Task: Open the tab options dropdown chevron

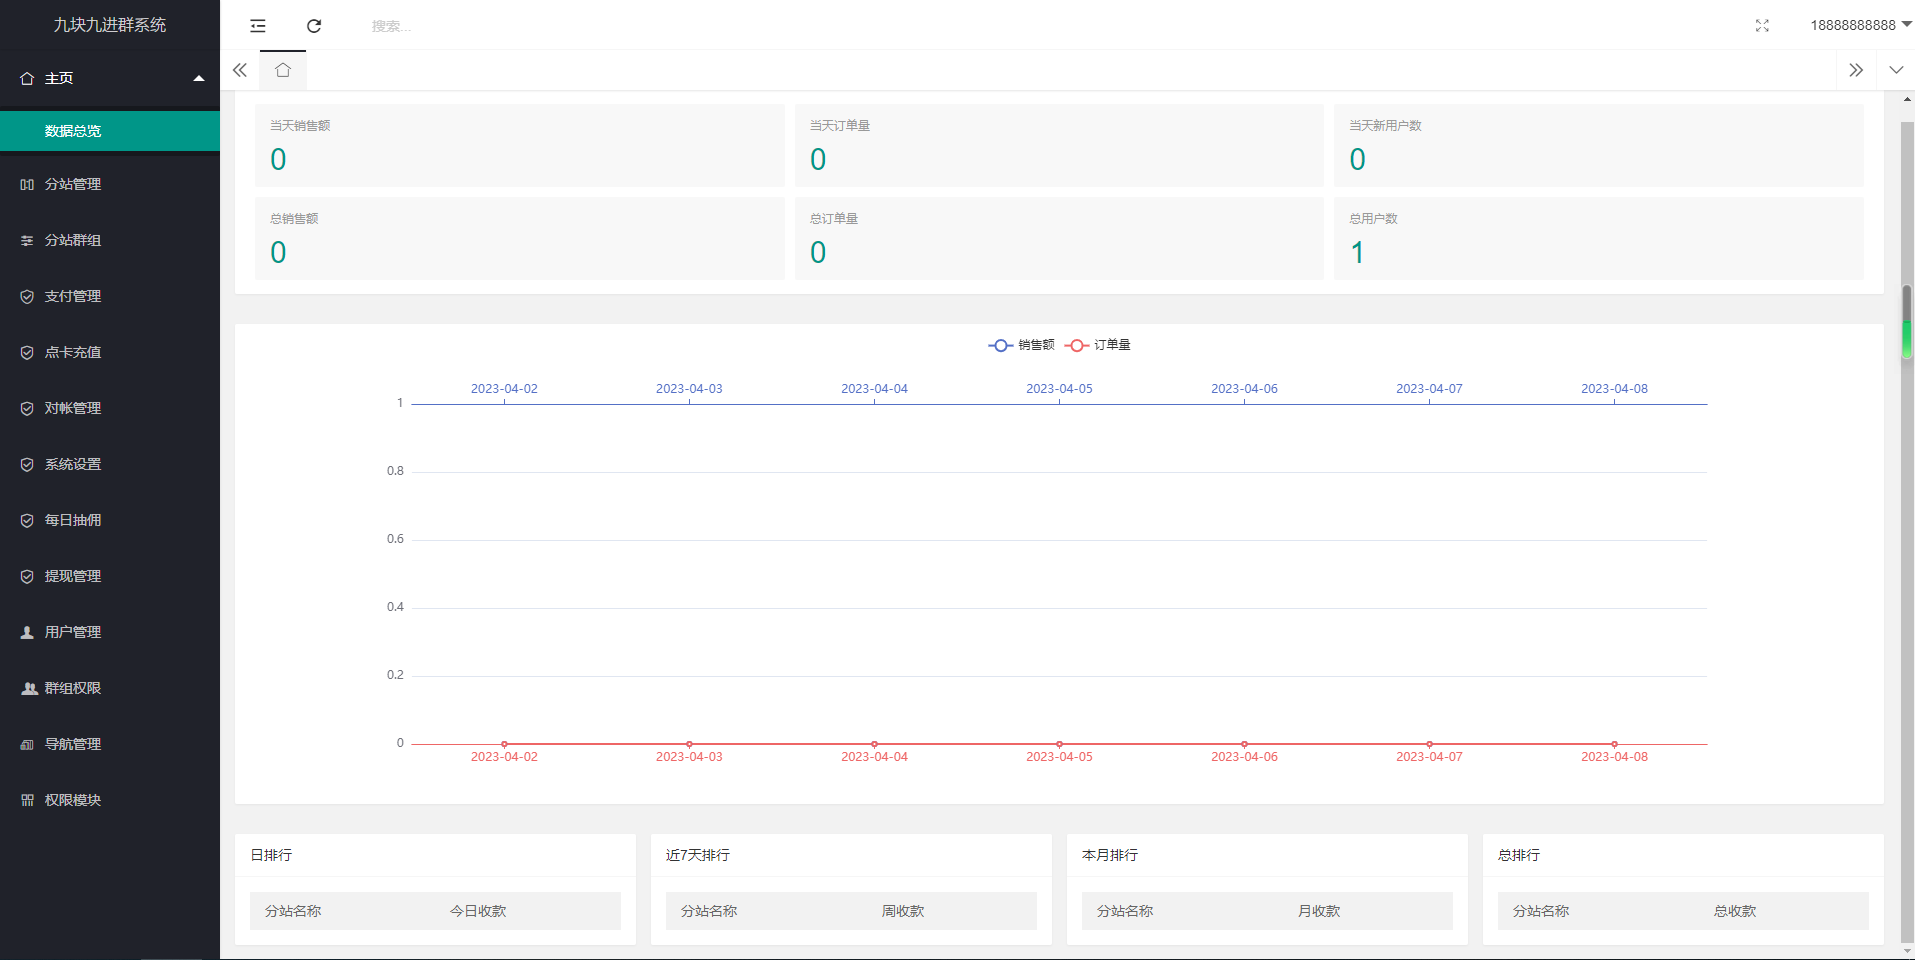Action: pyautogui.click(x=1896, y=70)
